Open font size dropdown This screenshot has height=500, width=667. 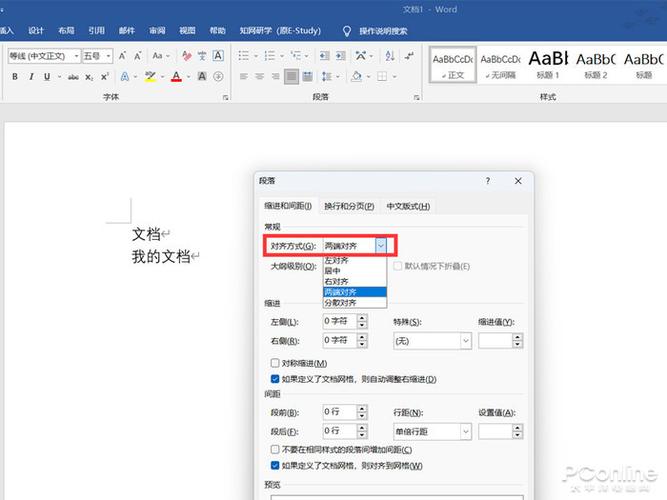click(108, 56)
